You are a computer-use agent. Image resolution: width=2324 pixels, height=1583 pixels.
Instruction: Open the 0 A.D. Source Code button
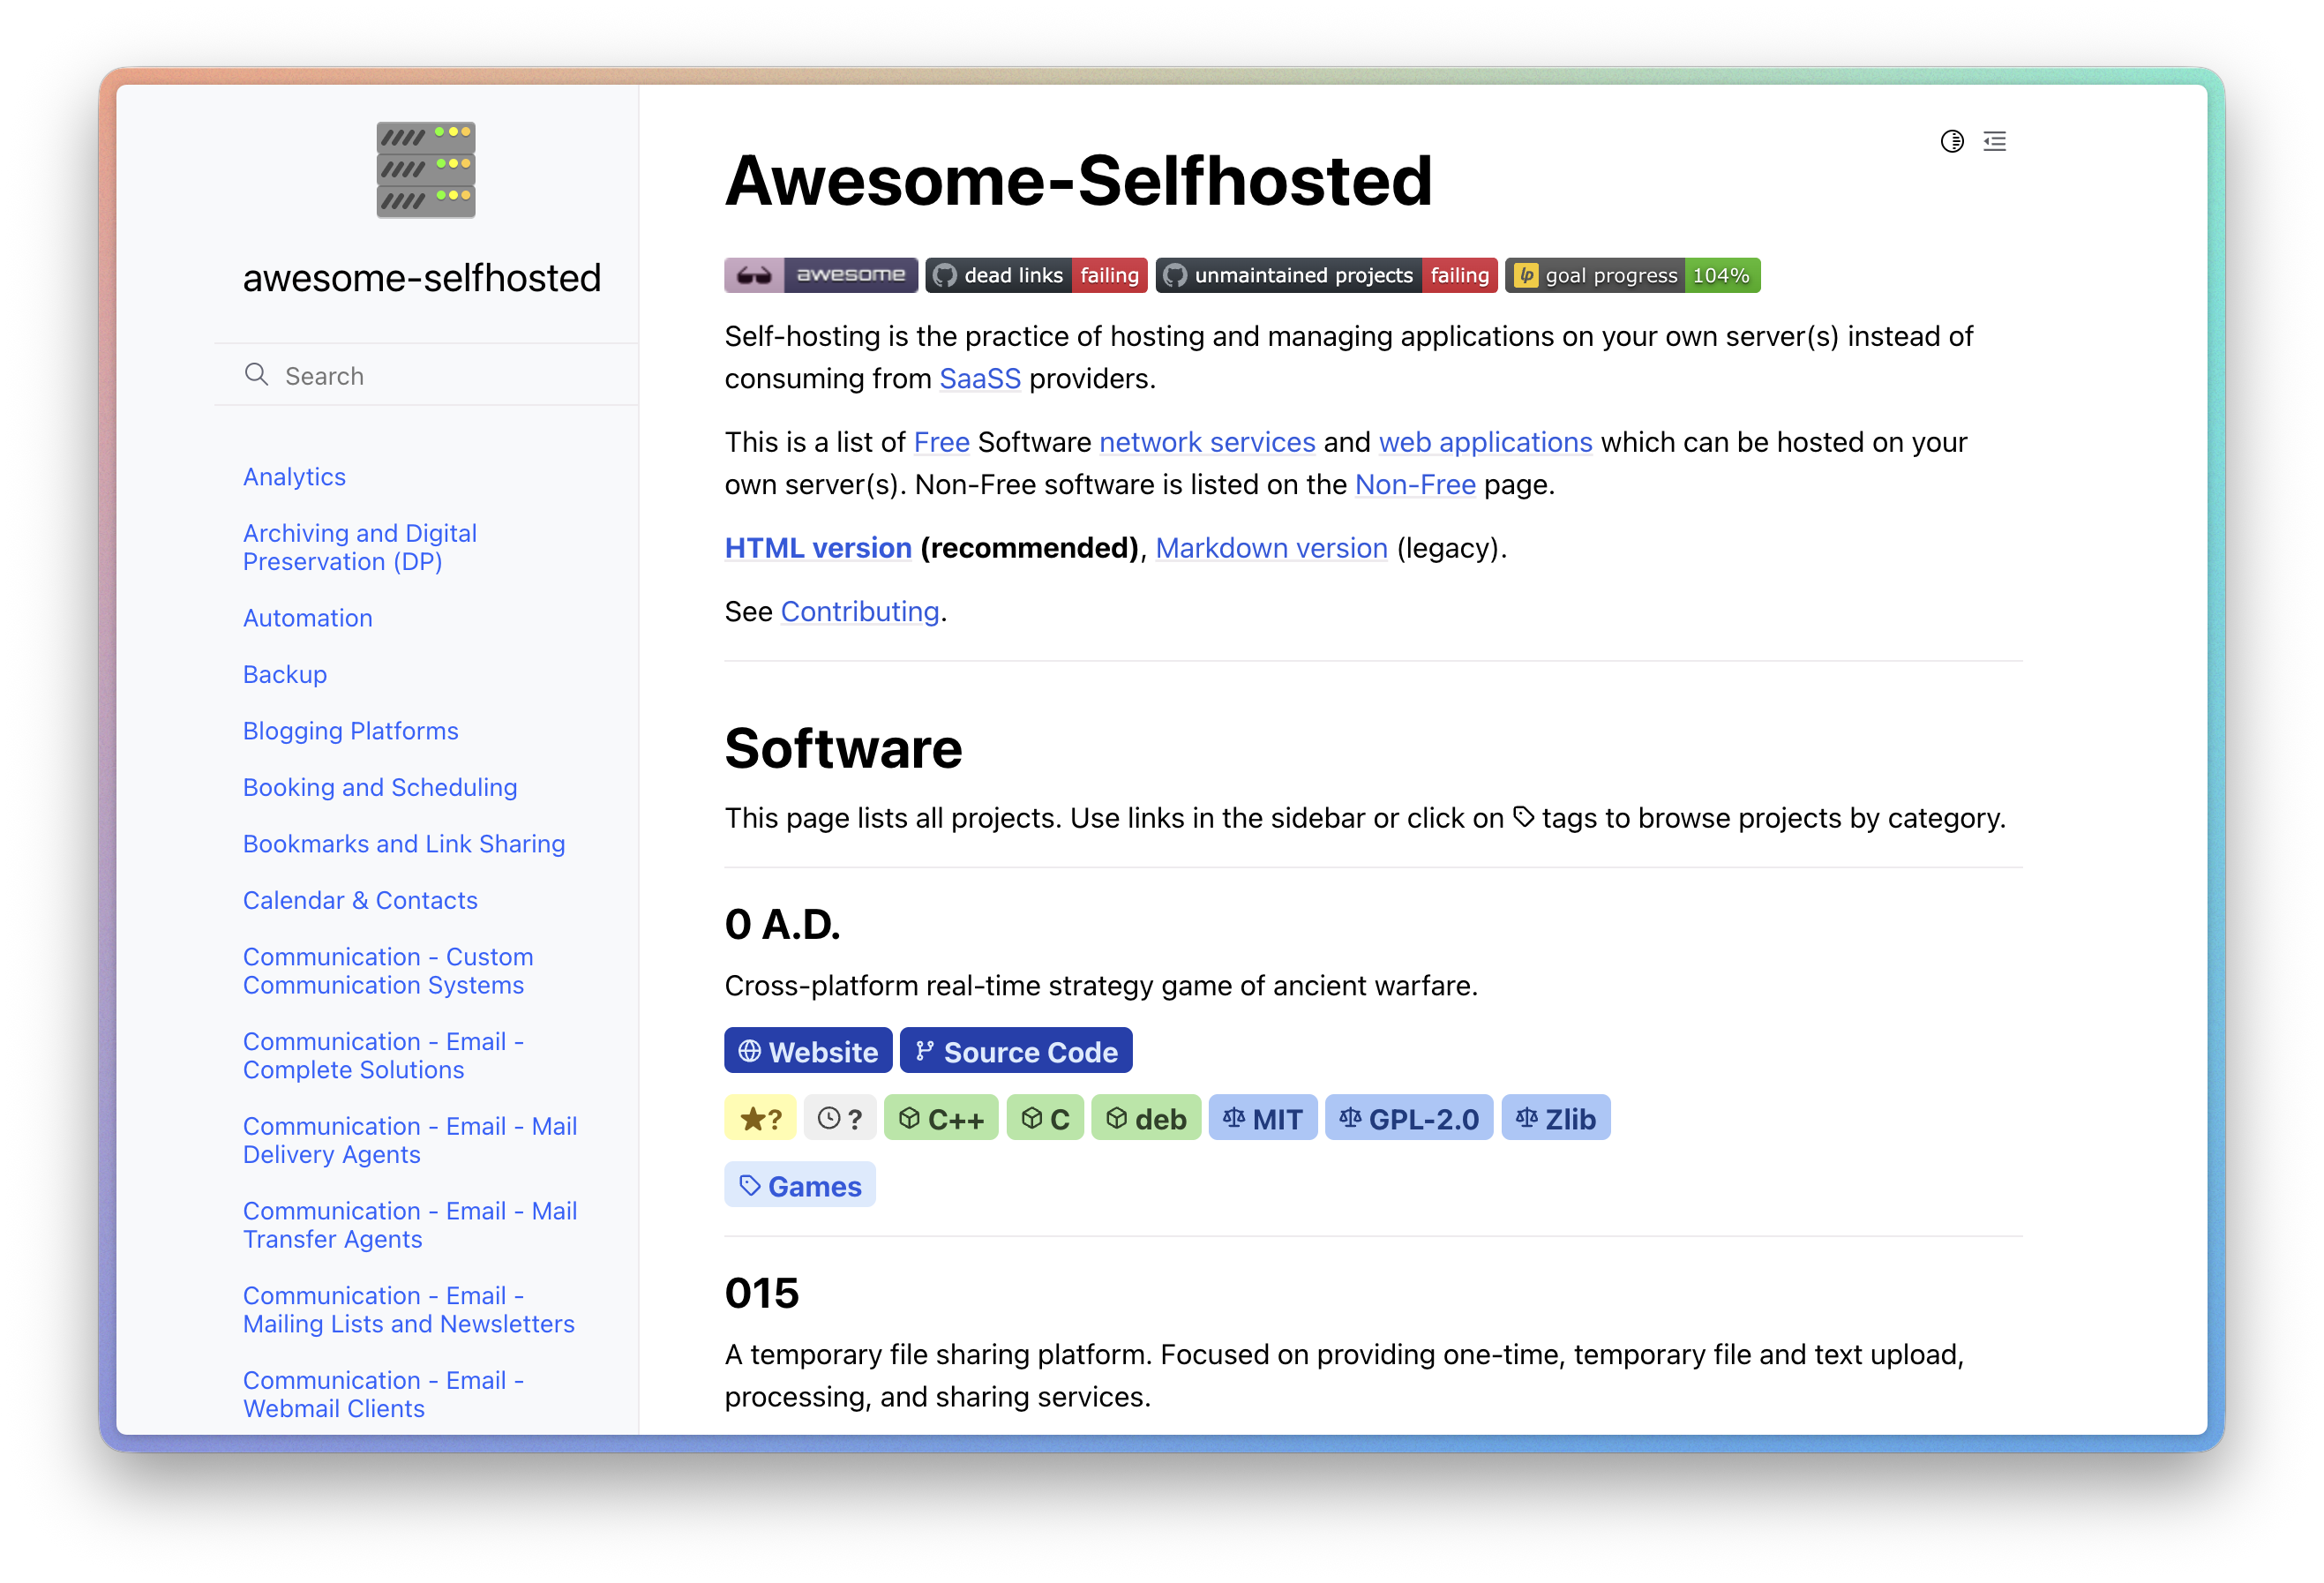click(1015, 1051)
